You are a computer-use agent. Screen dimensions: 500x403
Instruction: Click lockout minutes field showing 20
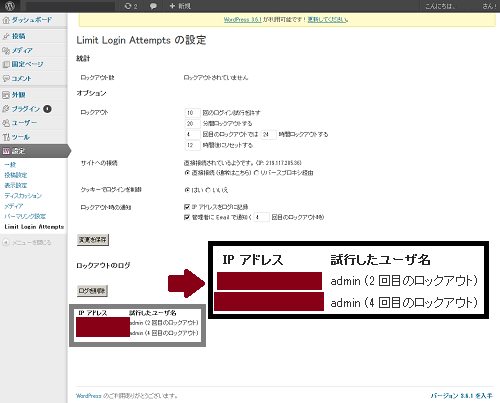click(192, 124)
